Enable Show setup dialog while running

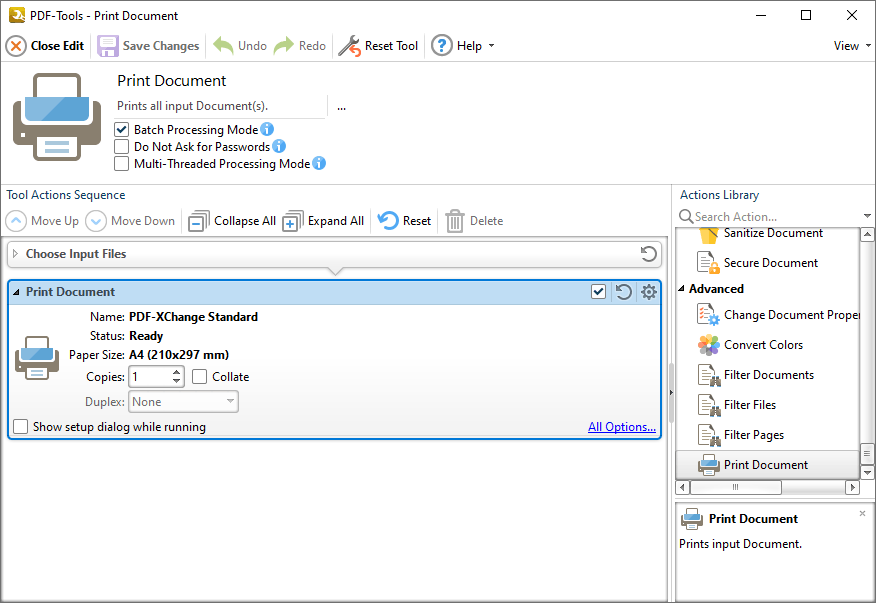pos(21,427)
